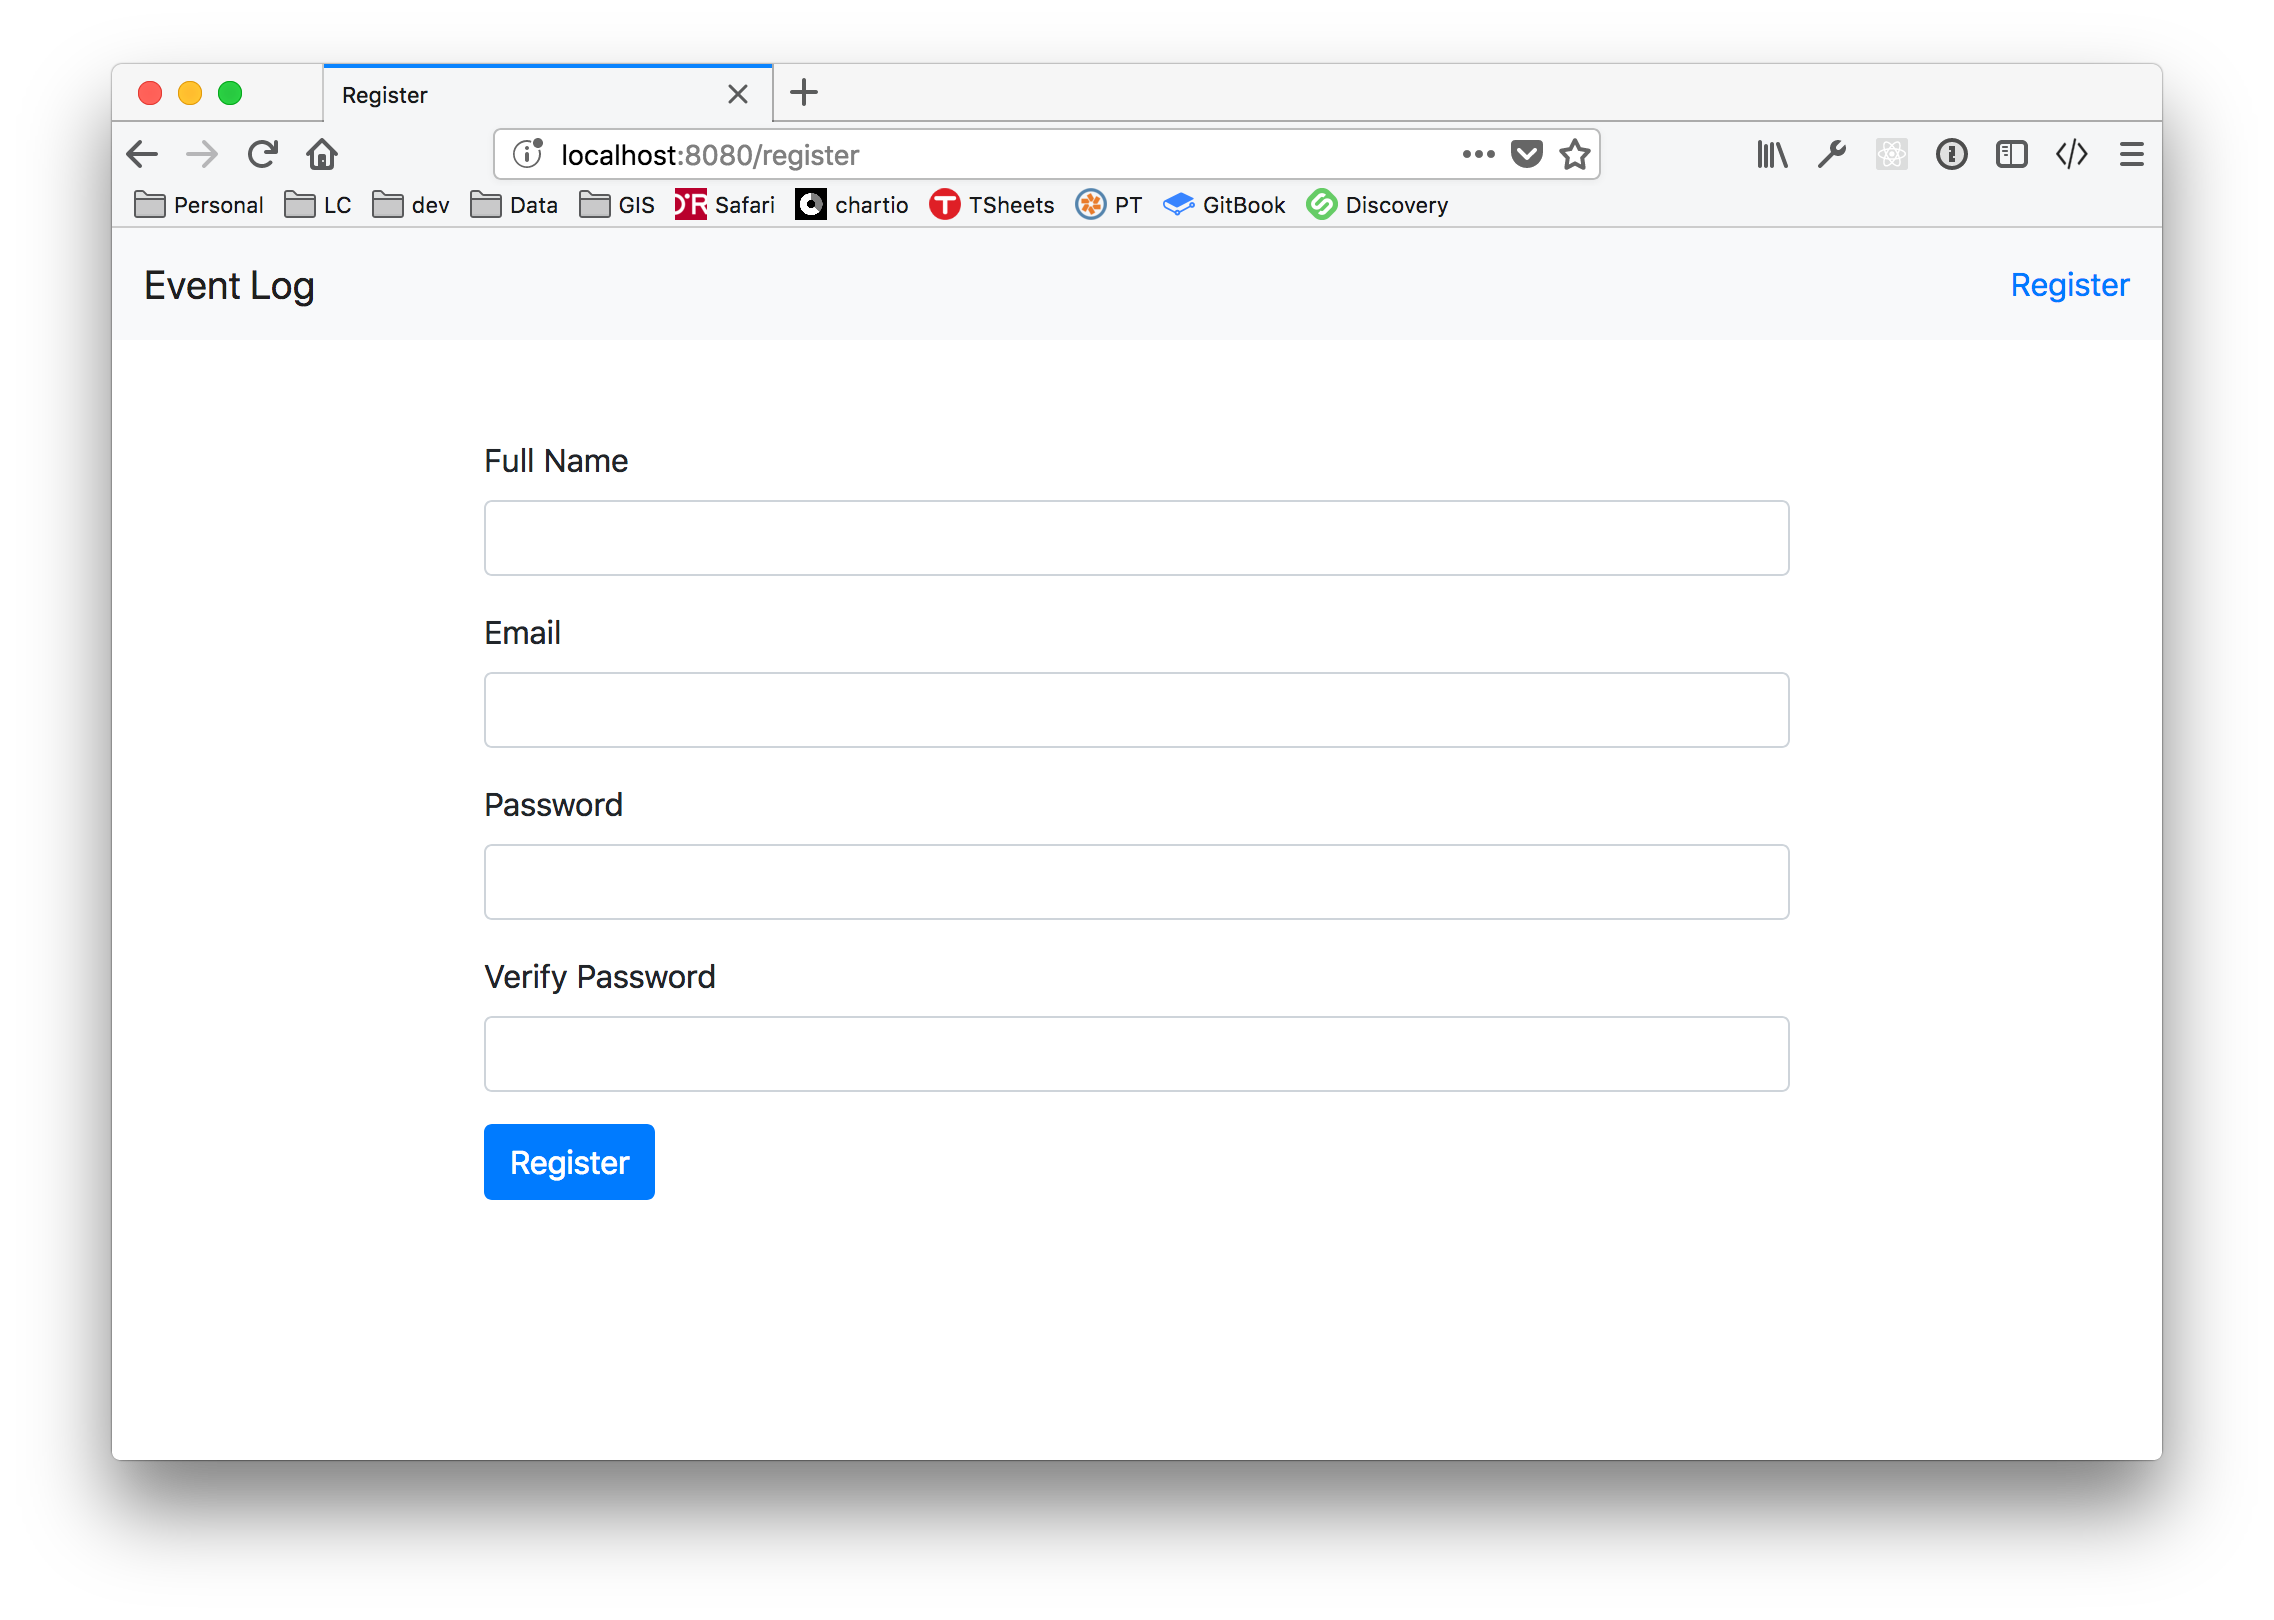Open a new tab with plus button

[x=804, y=93]
